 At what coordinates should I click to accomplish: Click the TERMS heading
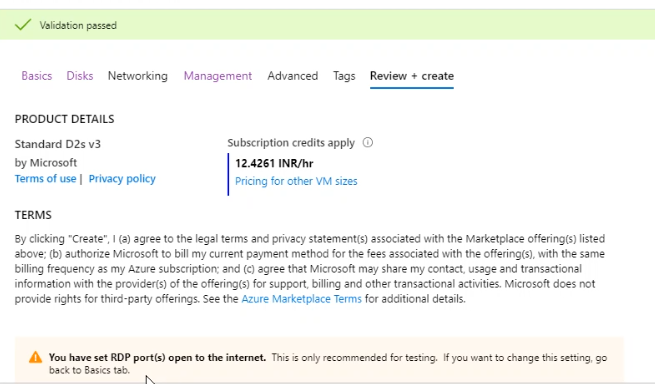33,215
